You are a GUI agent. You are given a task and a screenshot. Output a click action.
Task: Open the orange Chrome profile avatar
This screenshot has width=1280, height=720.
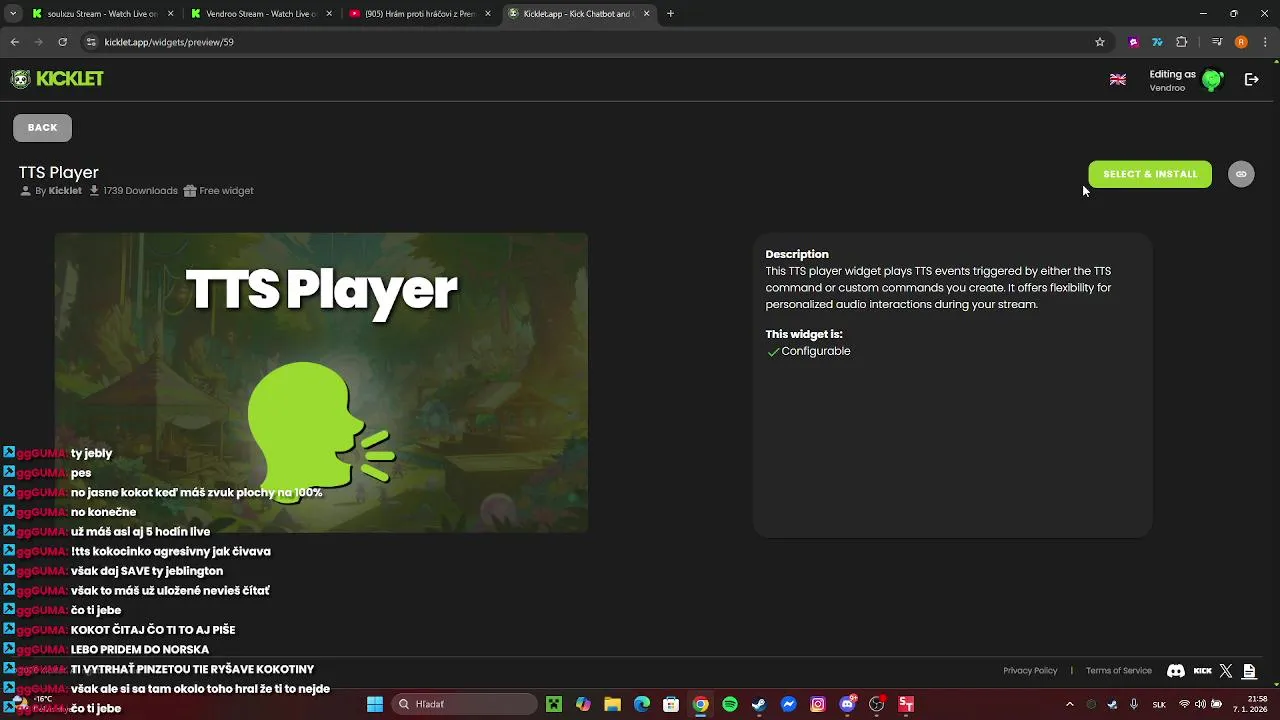1241,42
